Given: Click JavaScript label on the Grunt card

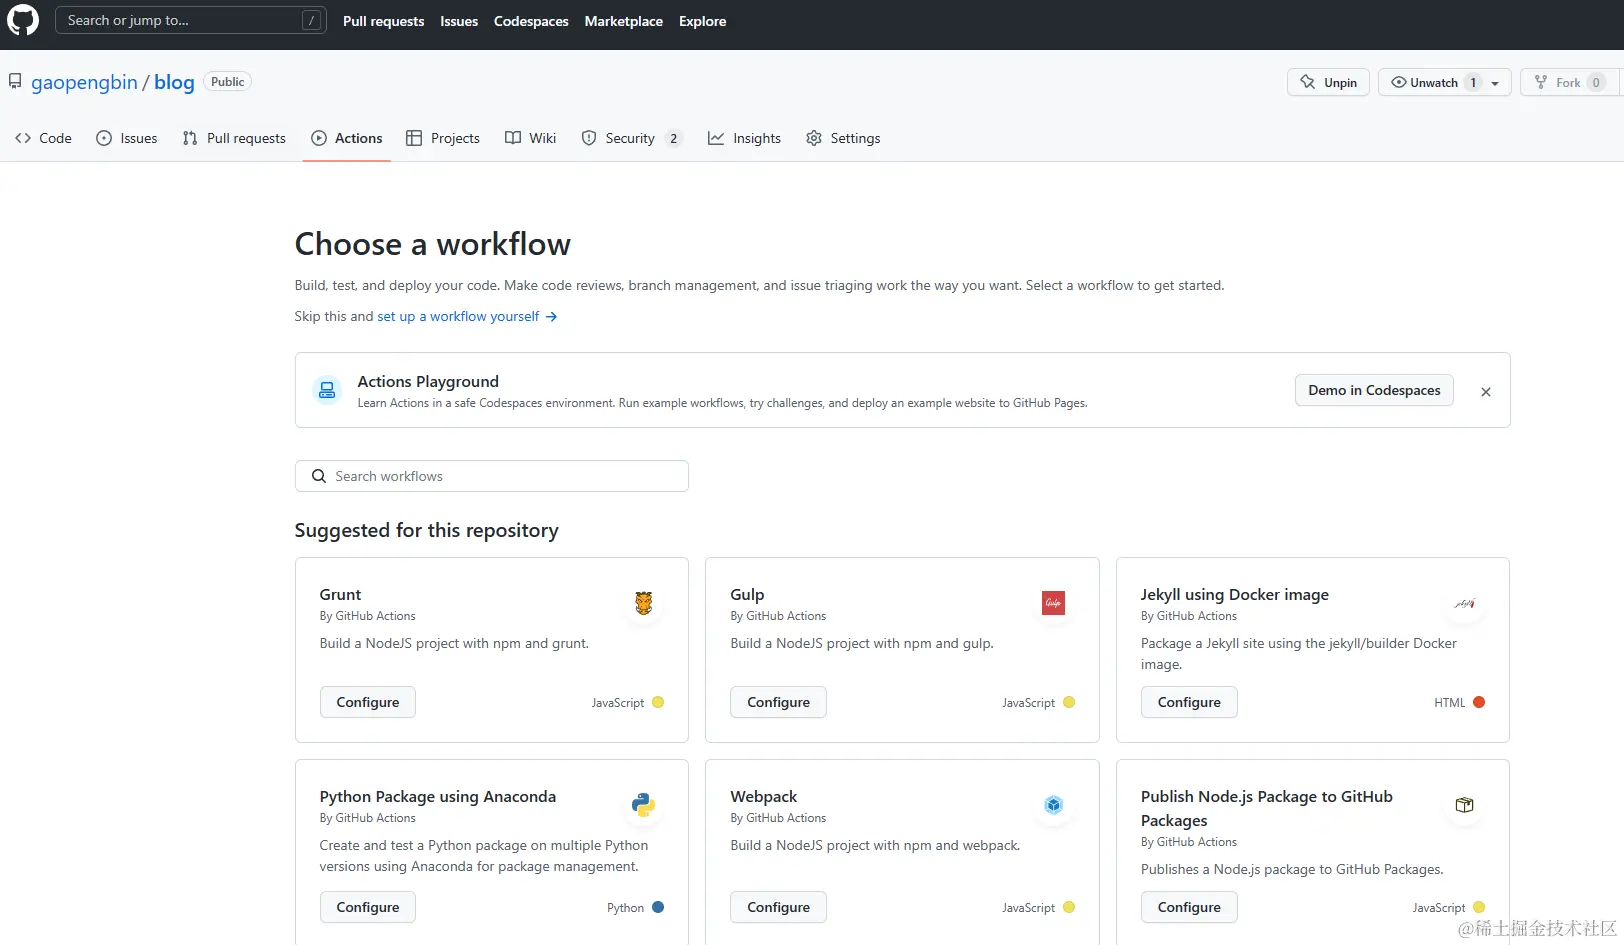Looking at the screenshot, I should [x=618, y=703].
